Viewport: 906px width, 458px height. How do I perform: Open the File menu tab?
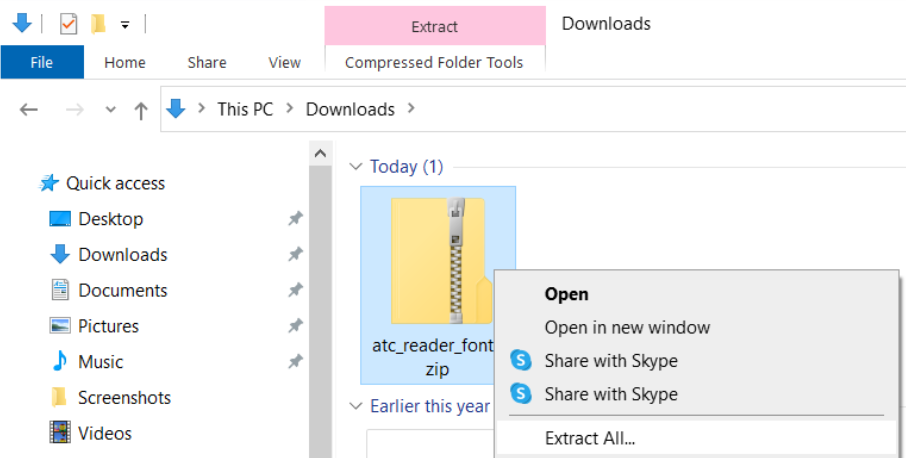(x=42, y=62)
